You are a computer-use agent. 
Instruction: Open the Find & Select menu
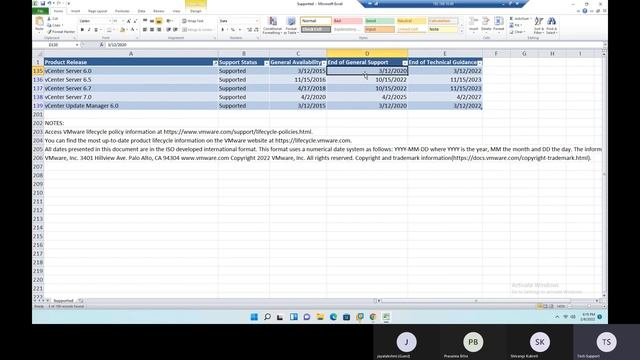pyautogui.click(x=551, y=25)
